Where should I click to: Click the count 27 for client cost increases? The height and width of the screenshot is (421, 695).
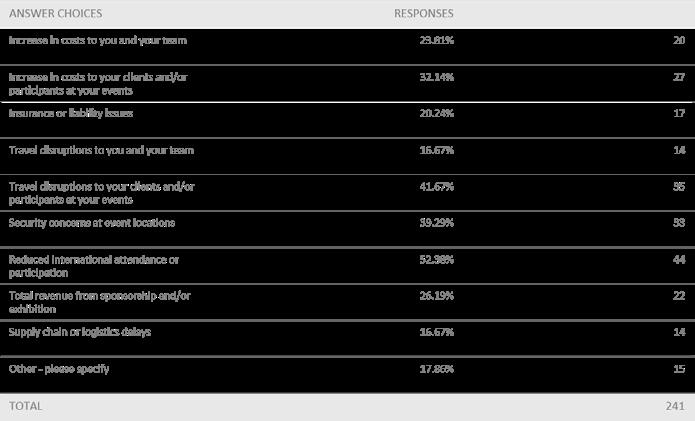[x=679, y=77]
